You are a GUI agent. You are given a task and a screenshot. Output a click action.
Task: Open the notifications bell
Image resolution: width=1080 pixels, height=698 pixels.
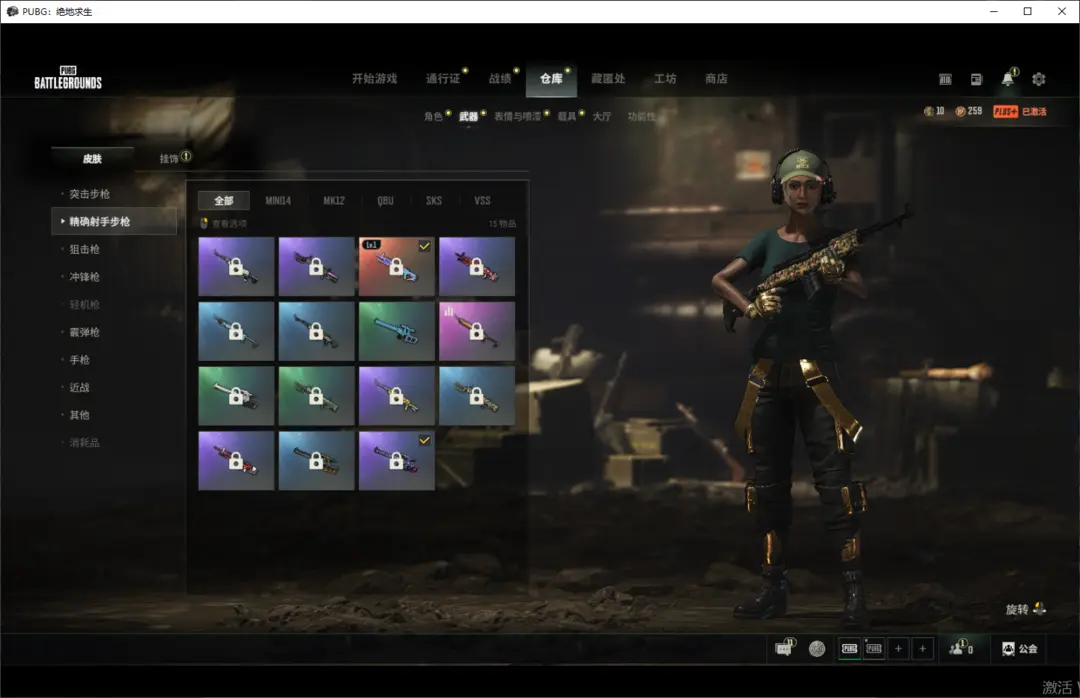[x=1008, y=79]
